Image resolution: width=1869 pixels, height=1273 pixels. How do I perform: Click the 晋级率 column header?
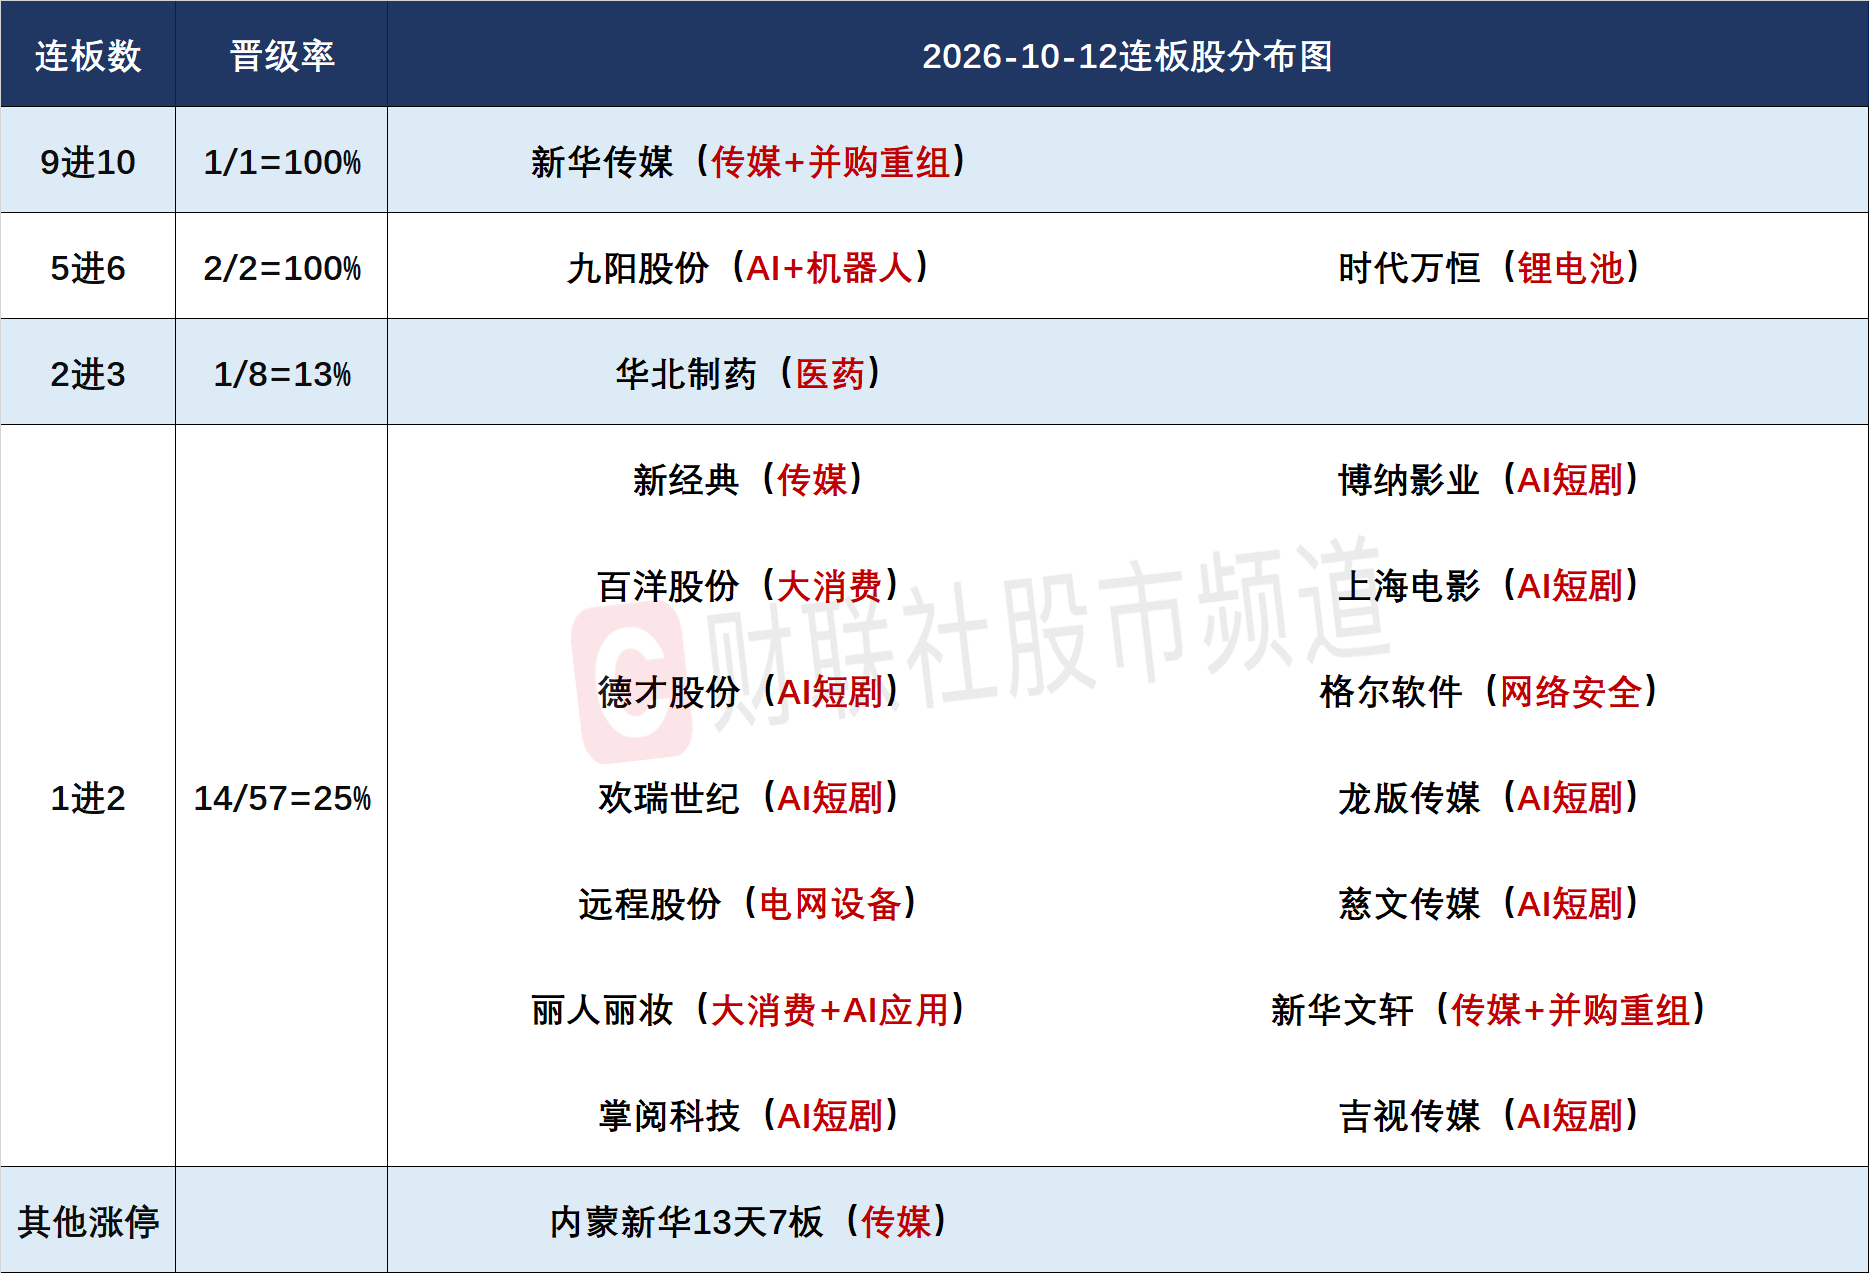282,56
